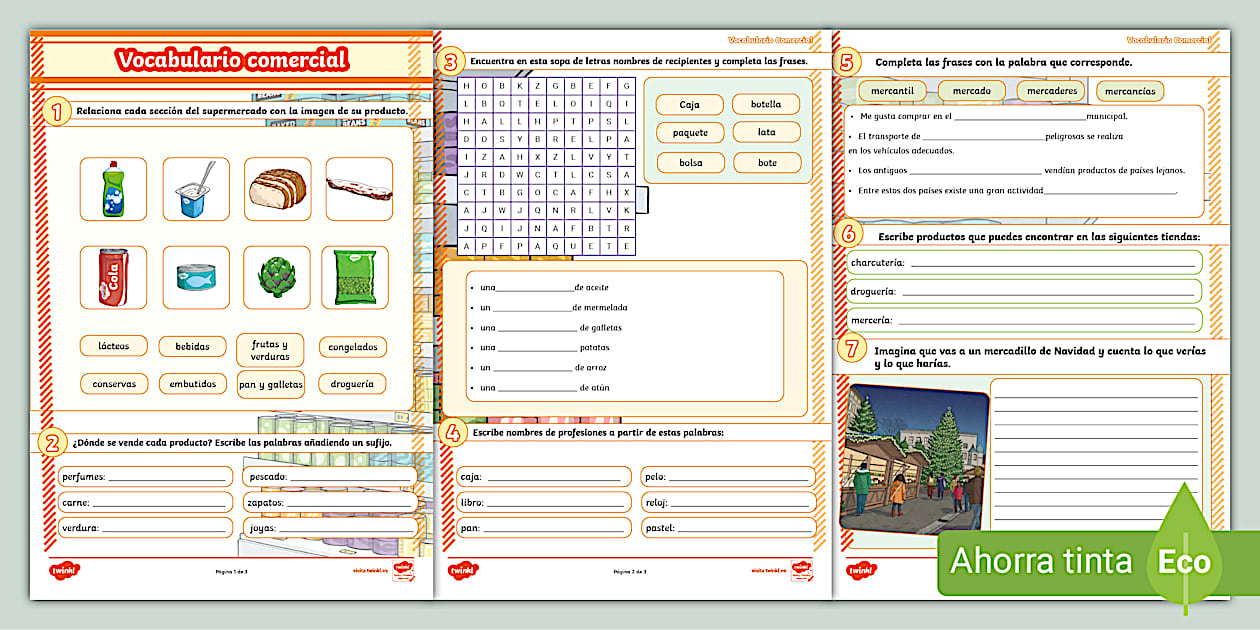The image size is (1260, 630).
Task: Click the 'Ahorra tinta Eco' badge
Action: point(1080,561)
